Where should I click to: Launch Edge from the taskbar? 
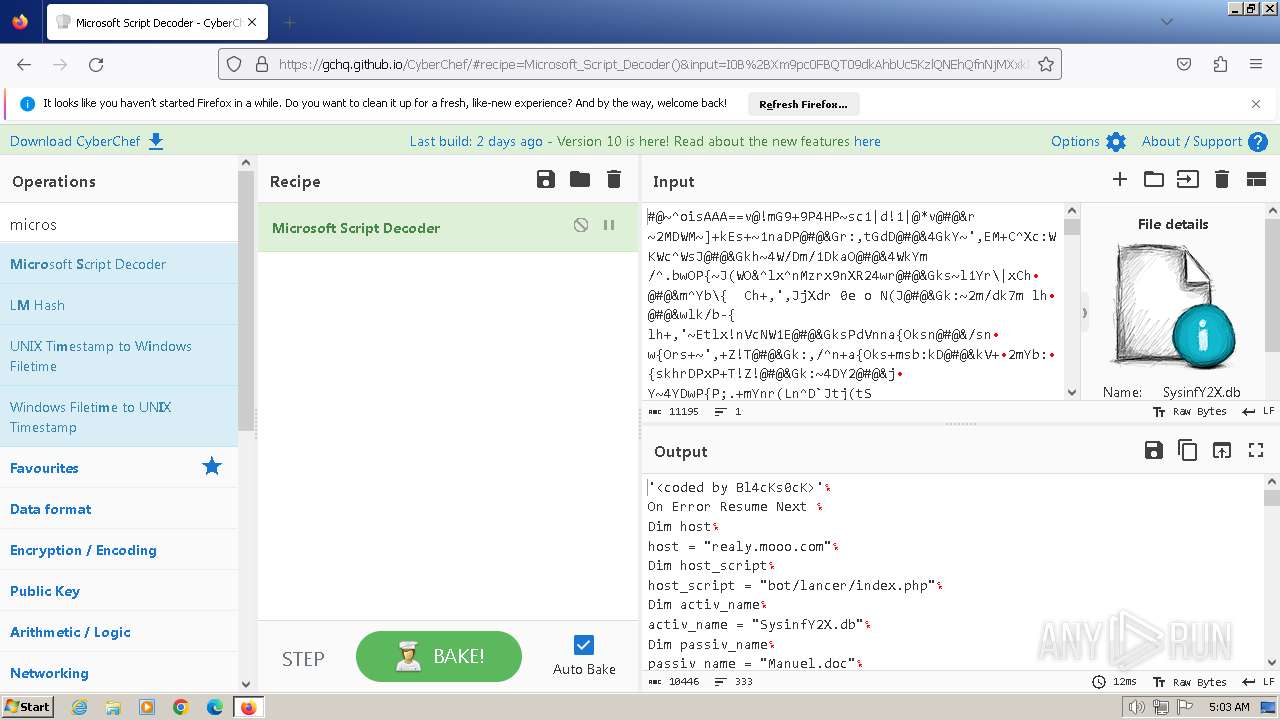pos(215,707)
